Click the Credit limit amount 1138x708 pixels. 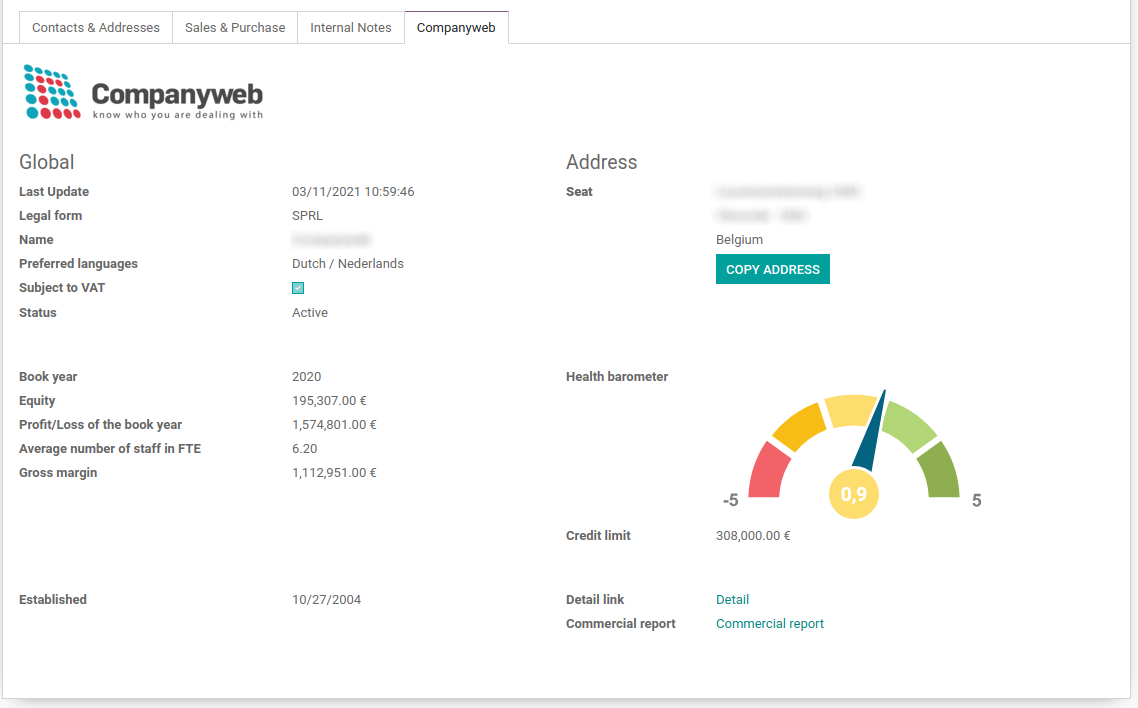752,535
